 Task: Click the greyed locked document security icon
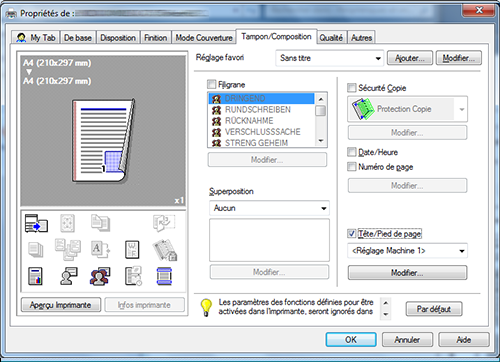click(x=165, y=250)
